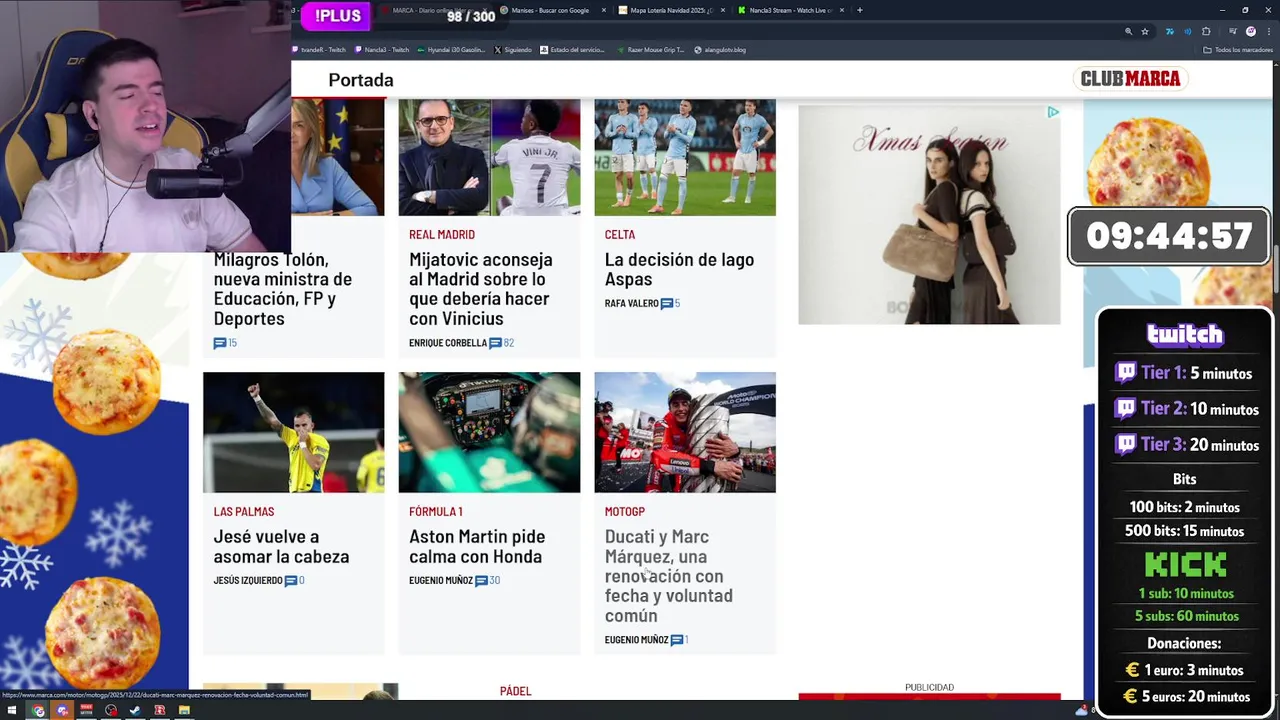Click the blue sound-wave extension icon
Screen dimensions: 1280x720
point(1187,31)
